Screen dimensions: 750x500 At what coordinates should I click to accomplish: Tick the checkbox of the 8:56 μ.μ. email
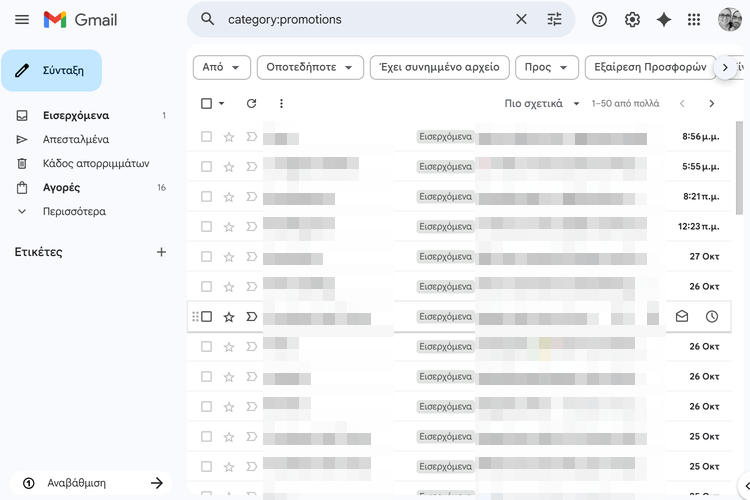click(x=207, y=137)
